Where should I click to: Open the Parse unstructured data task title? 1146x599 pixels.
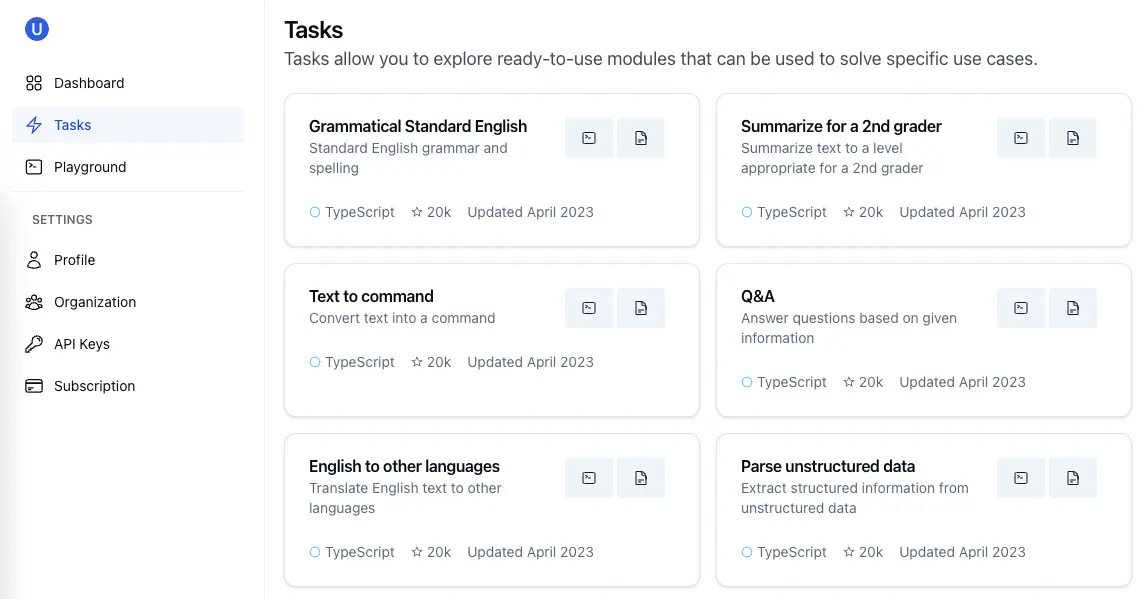(x=828, y=466)
